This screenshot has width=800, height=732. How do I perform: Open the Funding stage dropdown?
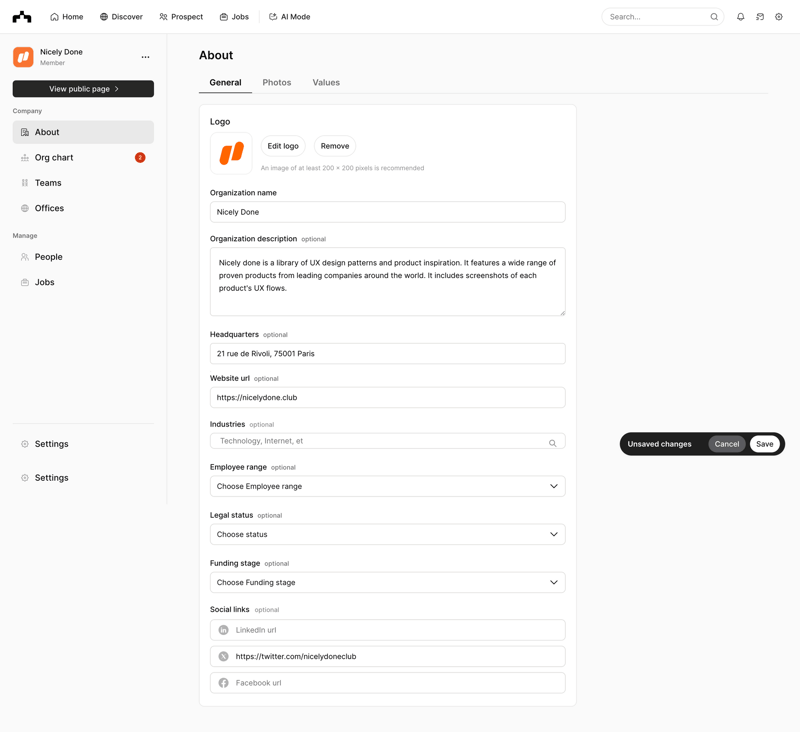pos(387,582)
